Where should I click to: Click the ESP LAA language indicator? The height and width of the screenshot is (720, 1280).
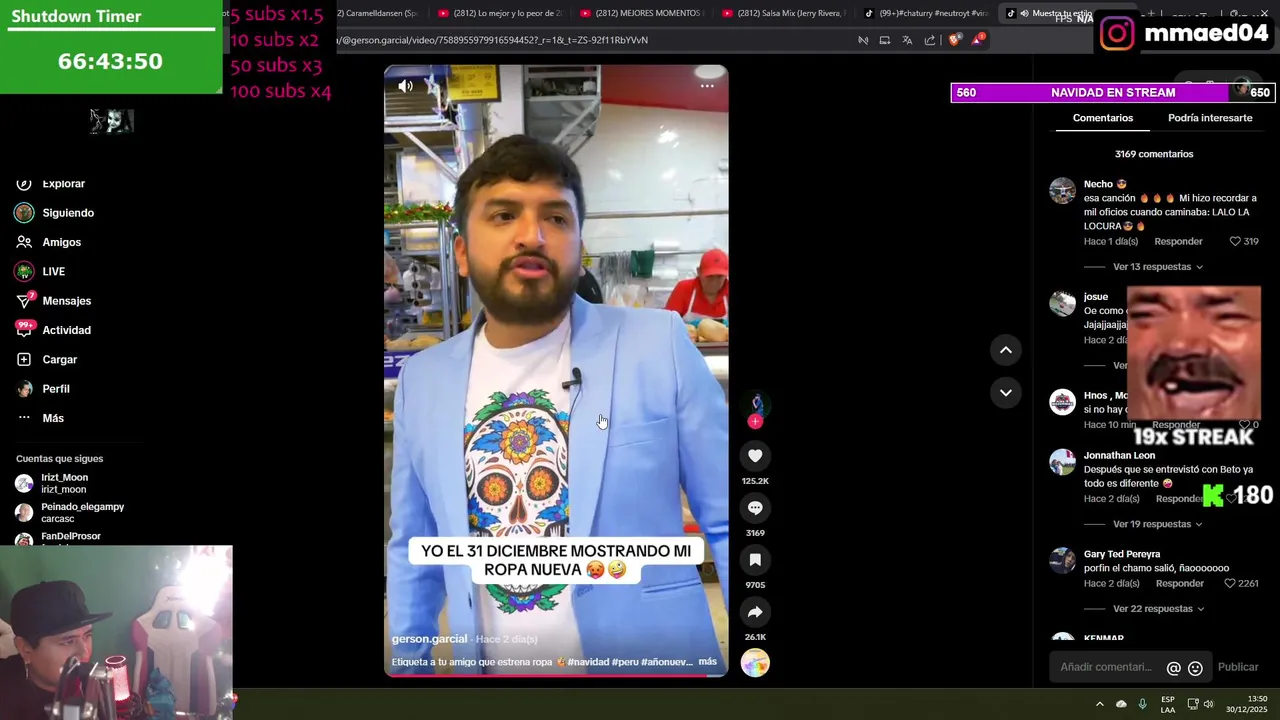click(1168, 704)
